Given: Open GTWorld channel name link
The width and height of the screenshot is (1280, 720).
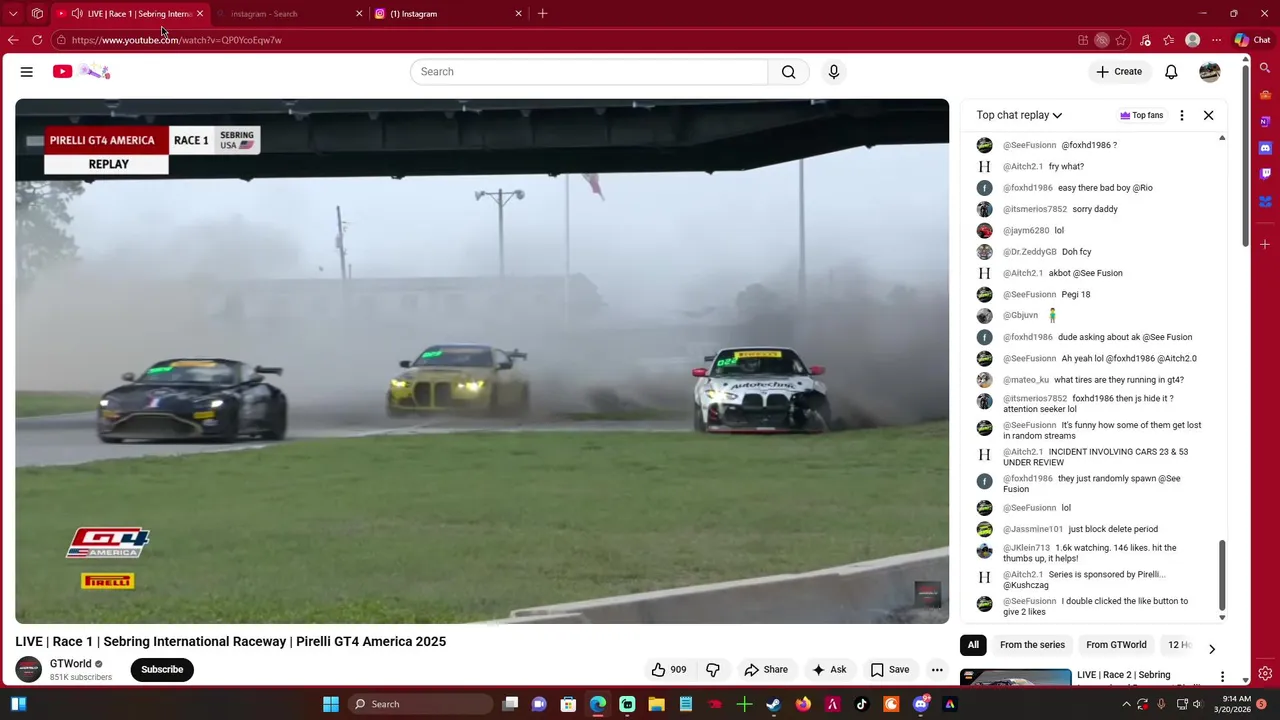Looking at the screenshot, I should [70, 664].
